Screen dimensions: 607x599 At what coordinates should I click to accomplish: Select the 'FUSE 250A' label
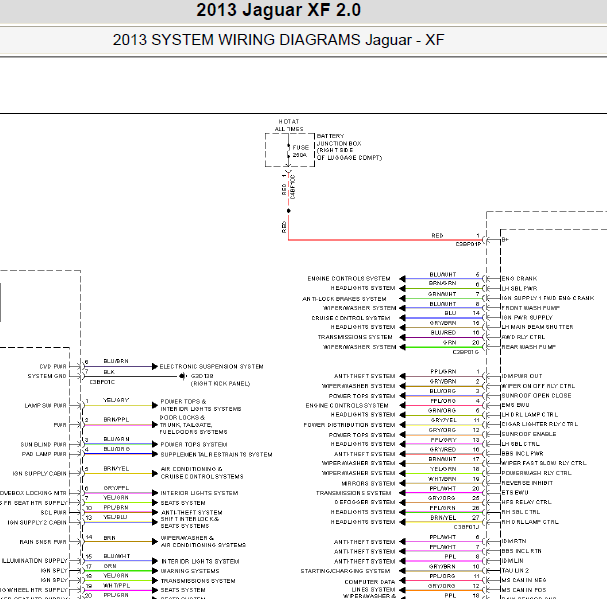pos(300,151)
